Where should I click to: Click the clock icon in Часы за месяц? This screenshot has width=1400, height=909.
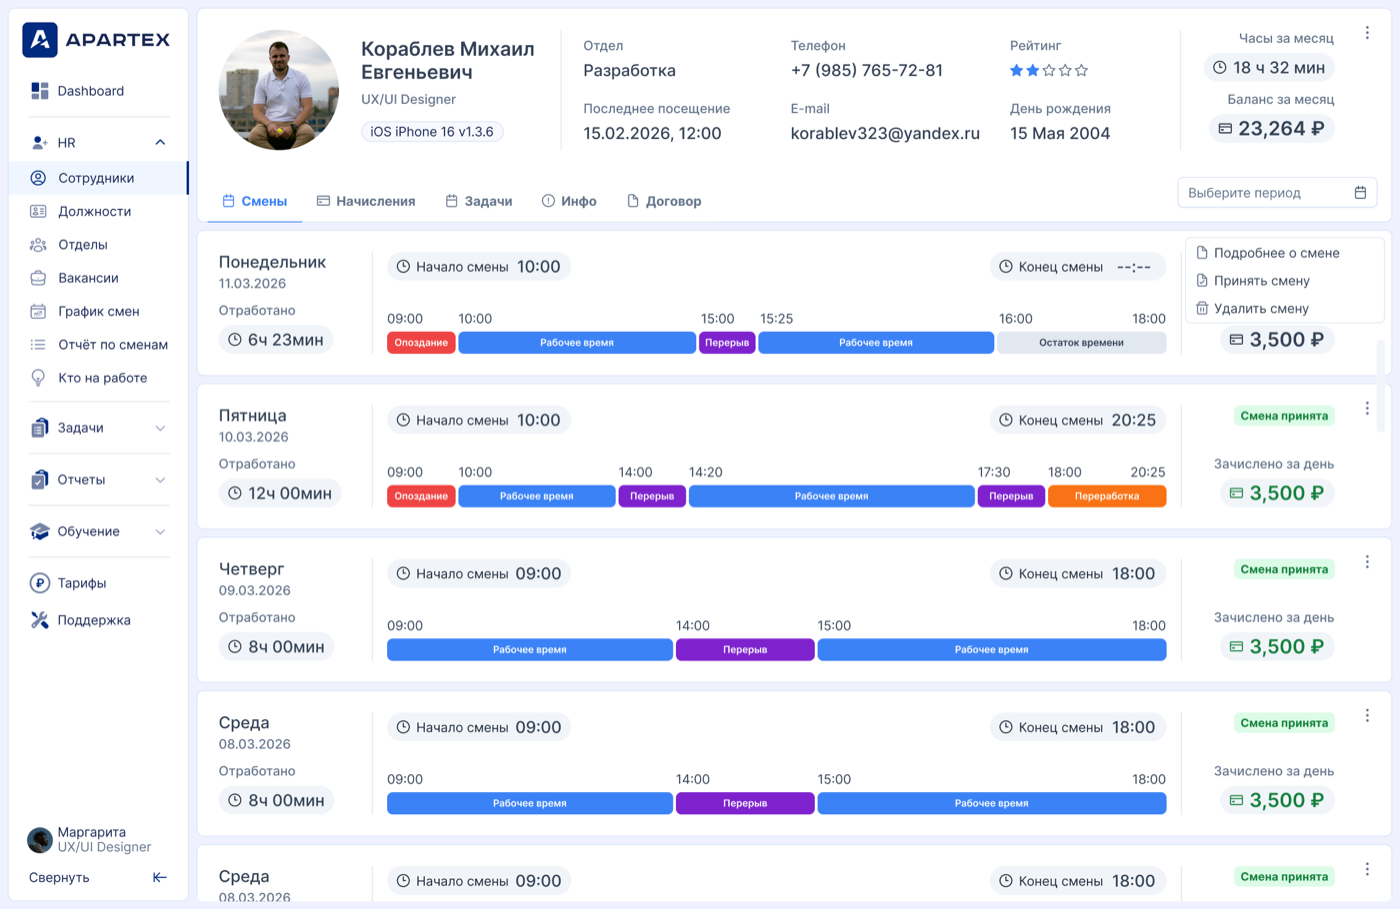pos(1220,68)
